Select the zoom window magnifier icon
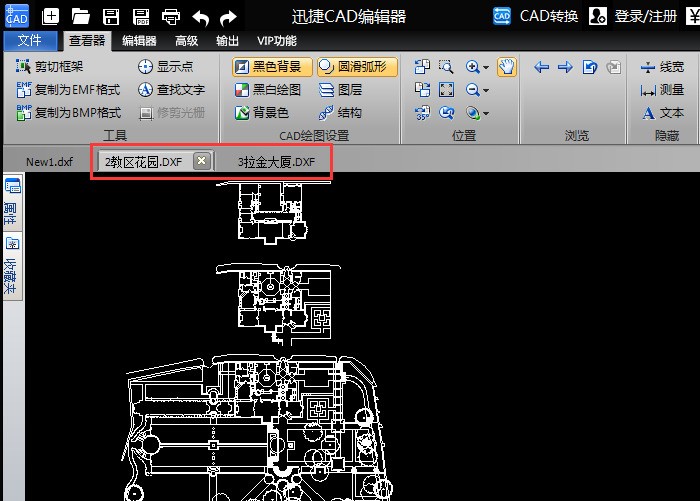 pyautogui.click(x=446, y=67)
